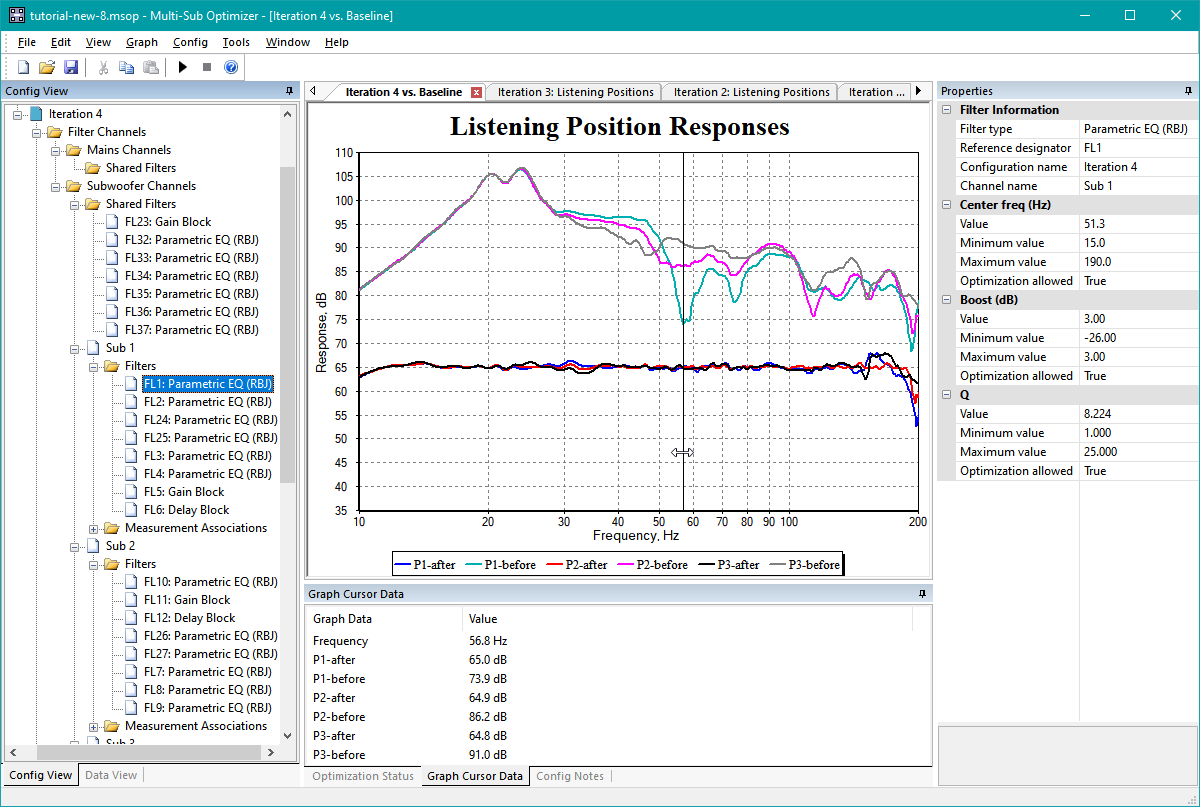Expand Sub 1 Measurement Associations node

pos(95,528)
